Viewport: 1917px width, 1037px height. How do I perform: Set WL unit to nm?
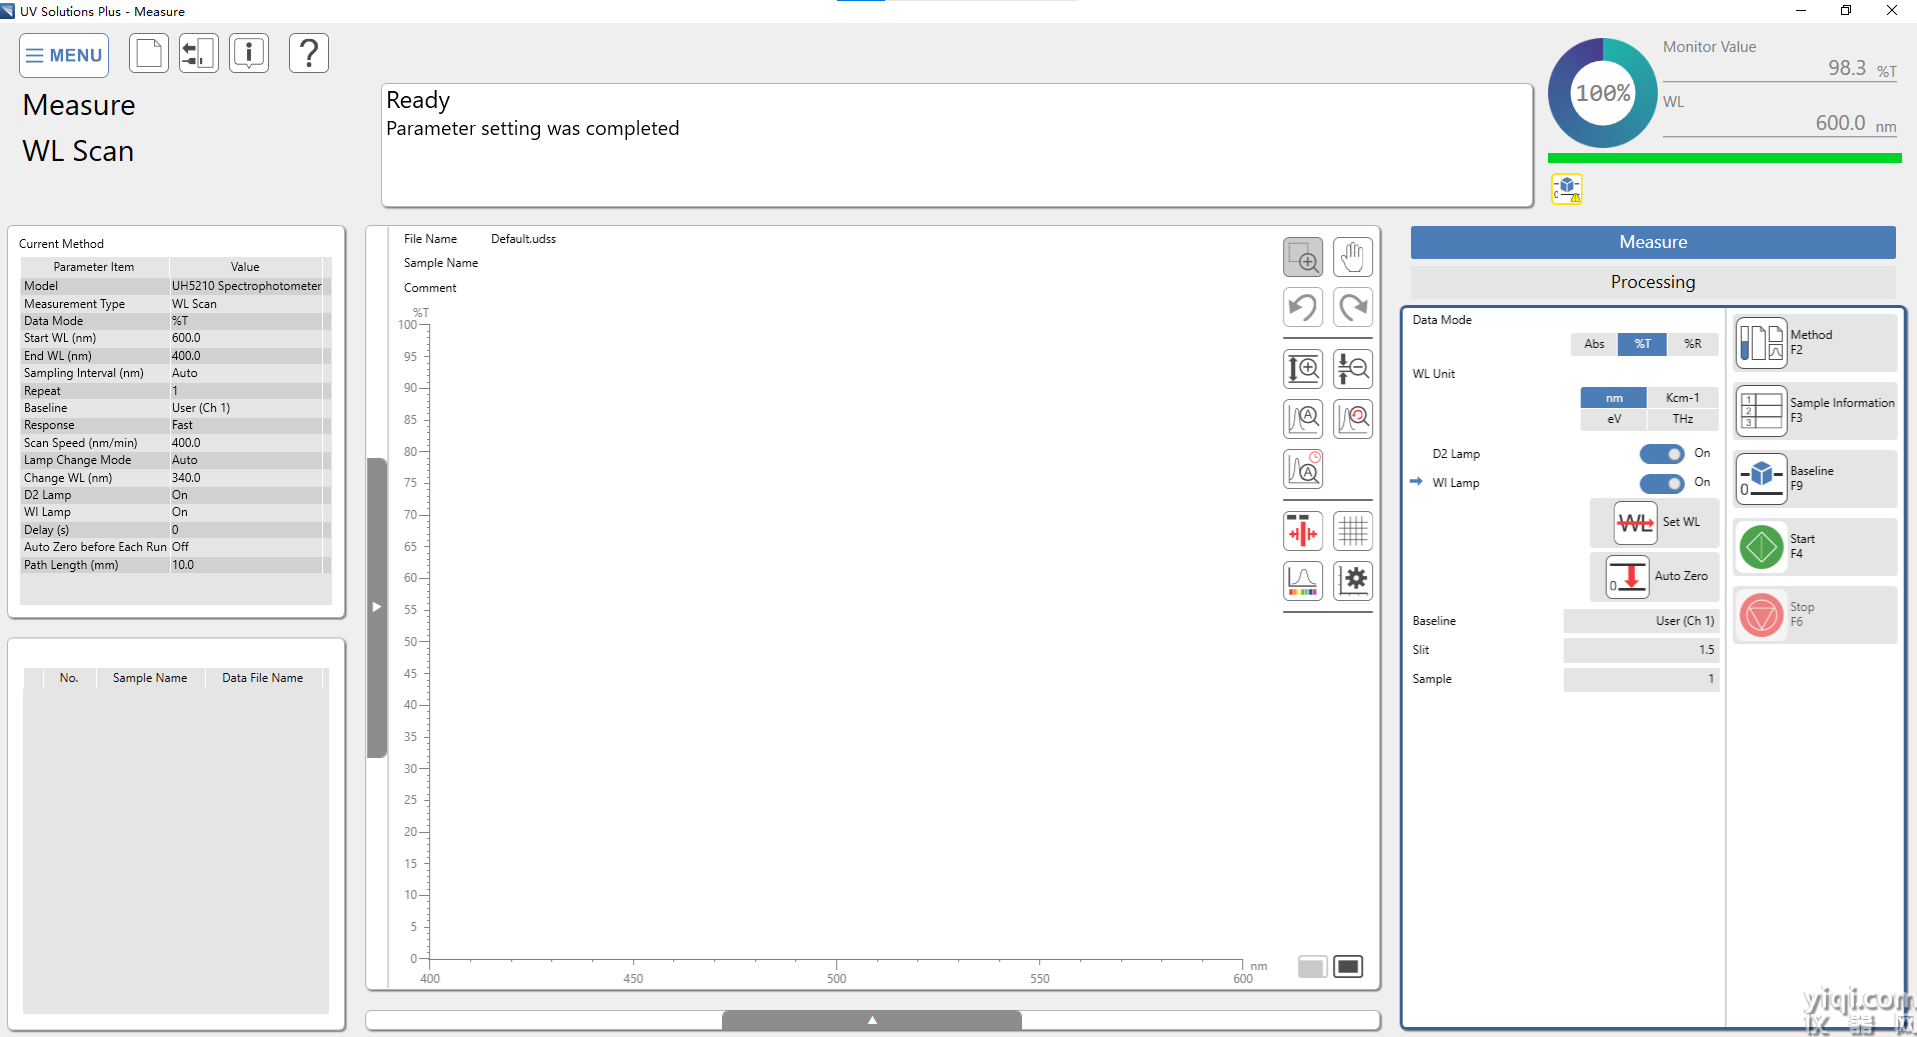(1614, 398)
